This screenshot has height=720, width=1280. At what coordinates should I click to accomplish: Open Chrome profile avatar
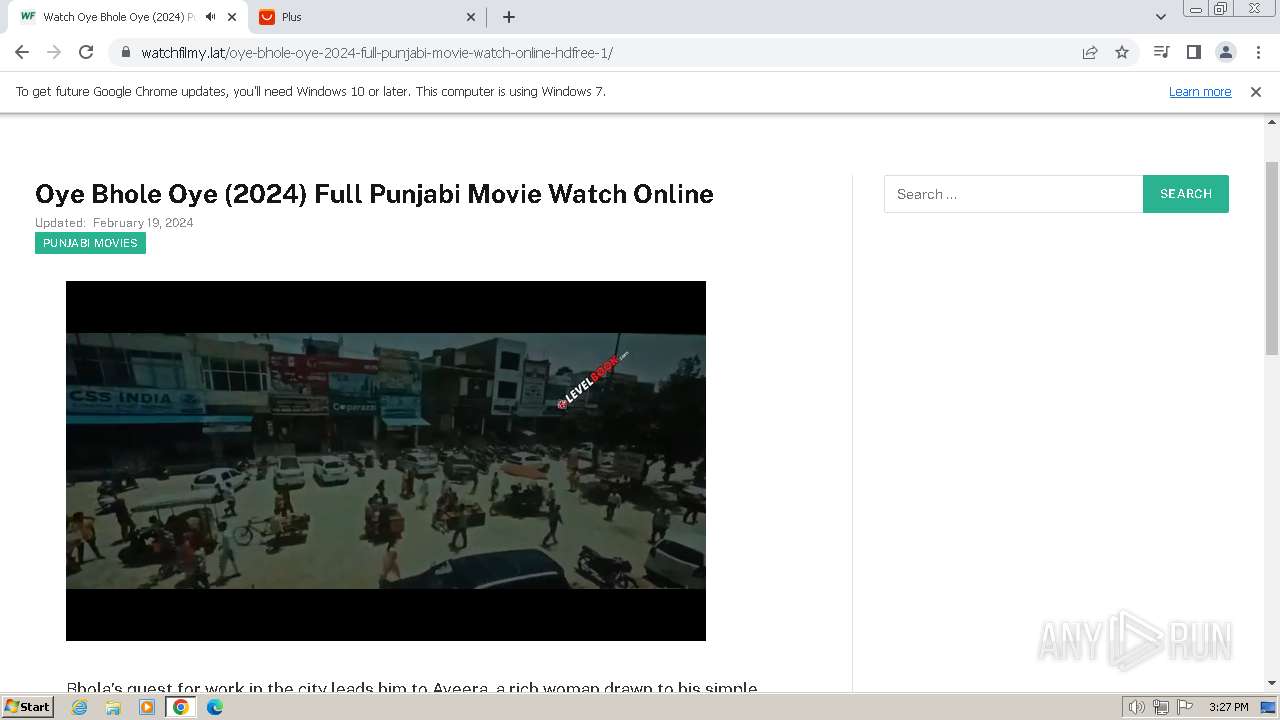click(1225, 52)
